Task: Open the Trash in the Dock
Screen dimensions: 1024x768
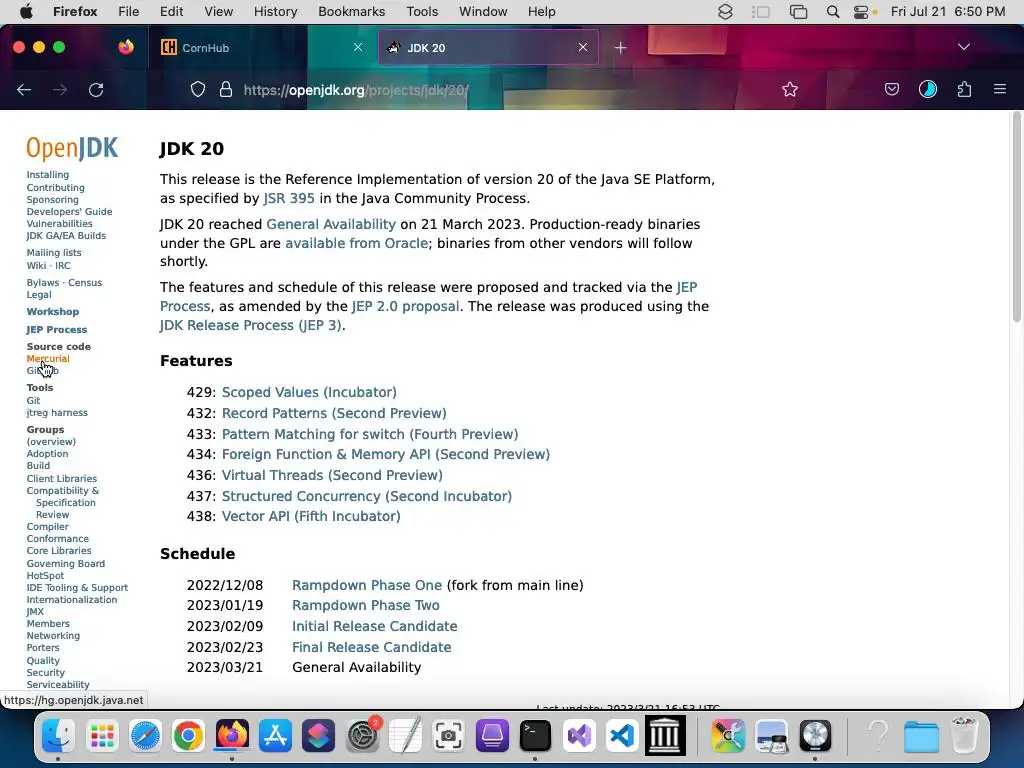Action: coord(965,736)
